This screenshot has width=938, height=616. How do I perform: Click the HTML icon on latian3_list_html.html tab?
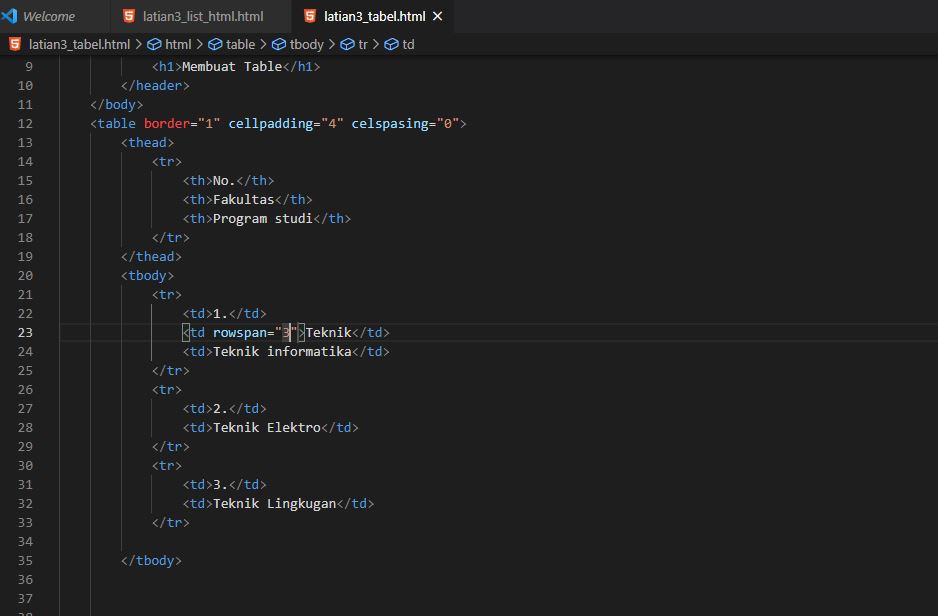tap(127, 16)
